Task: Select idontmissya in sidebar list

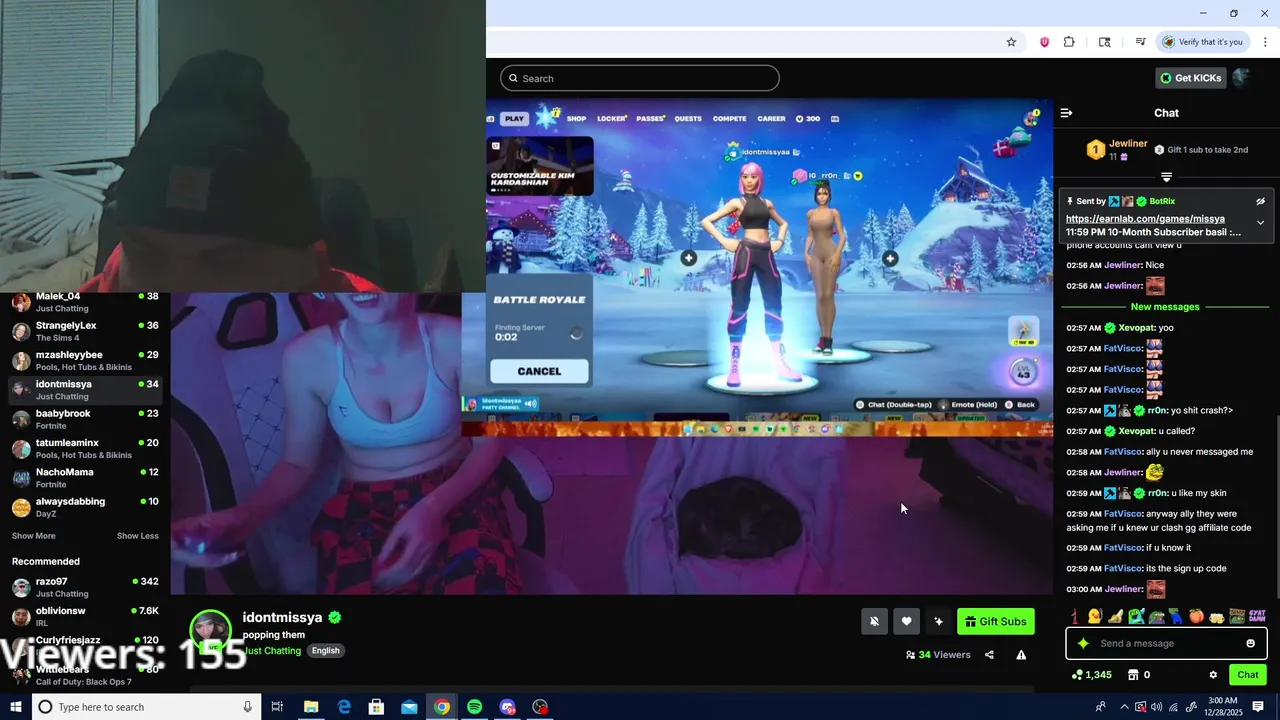Action: click(x=85, y=390)
